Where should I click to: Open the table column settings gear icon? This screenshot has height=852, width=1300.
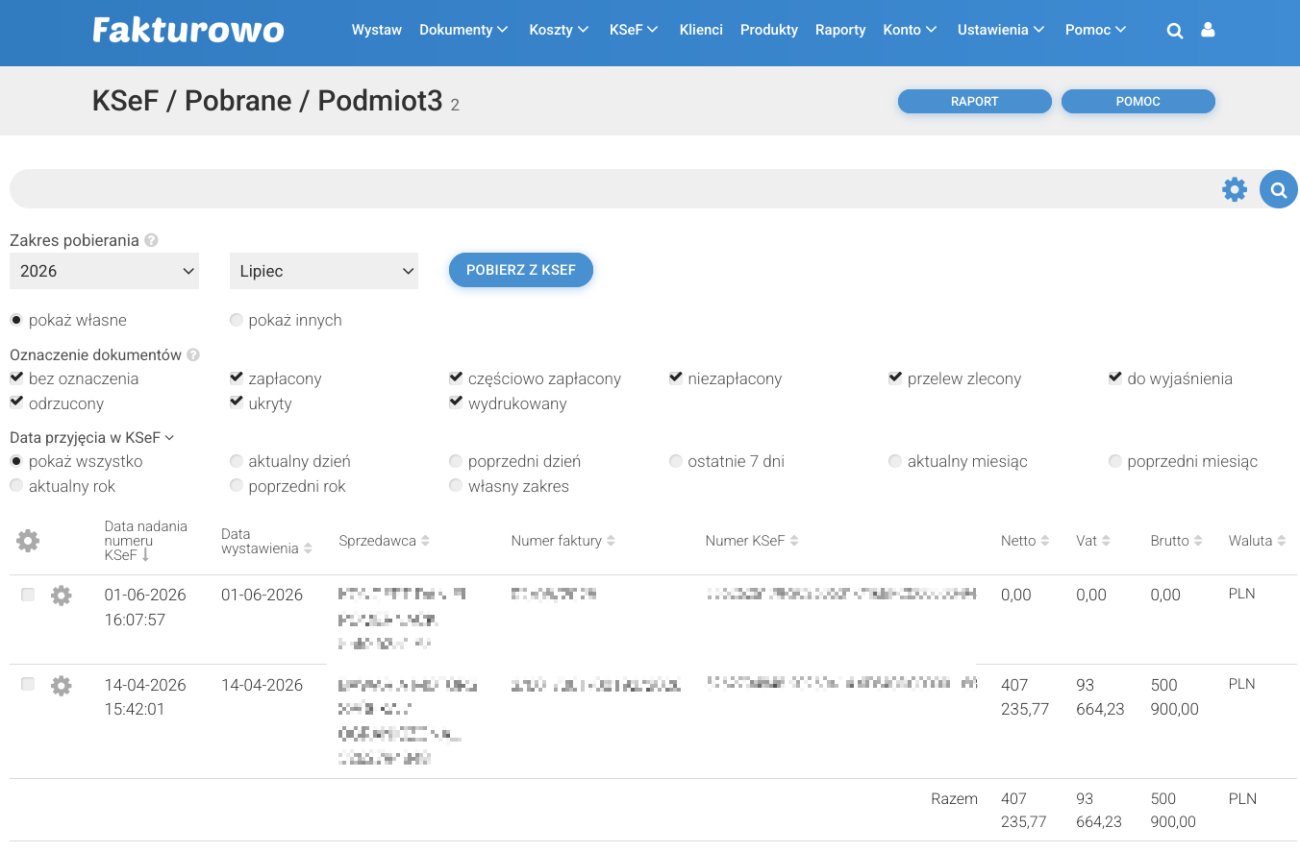tap(28, 541)
